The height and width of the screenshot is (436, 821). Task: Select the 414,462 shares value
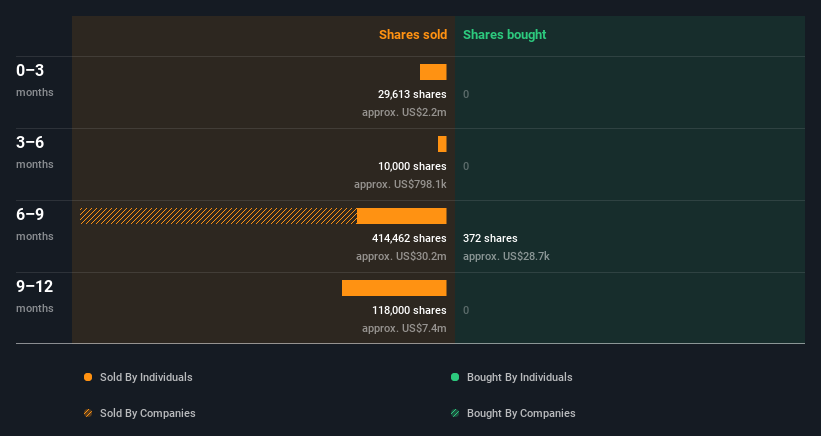click(x=409, y=238)
